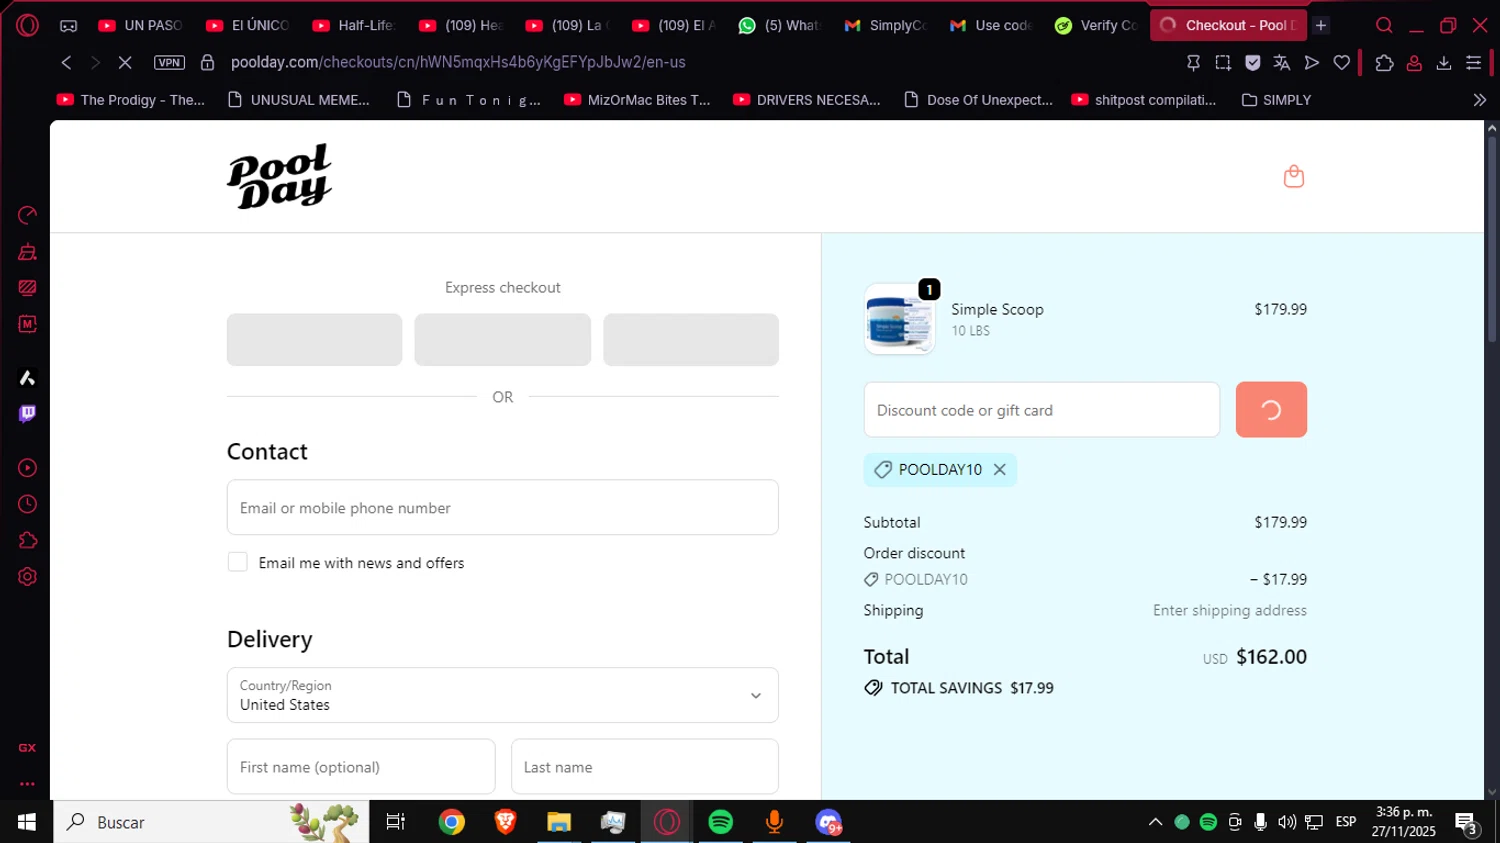Open the profile account icon
The image size is (1500, 843).
1414,63
